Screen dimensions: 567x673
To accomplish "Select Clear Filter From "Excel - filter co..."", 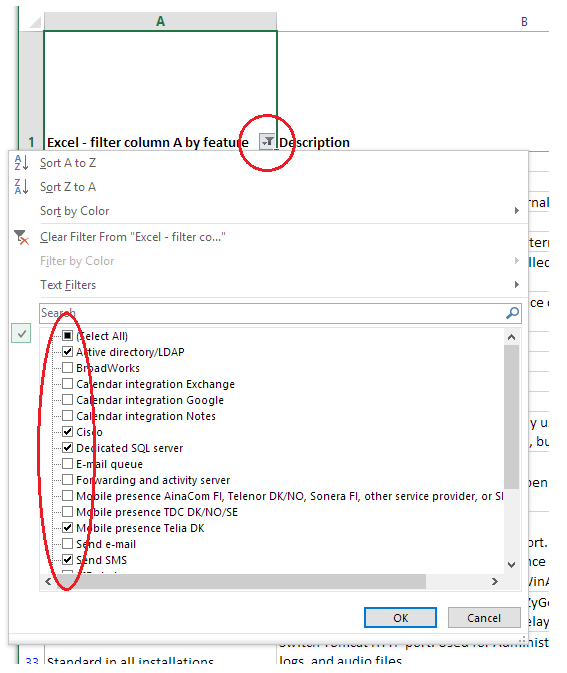I will (133, 237).
